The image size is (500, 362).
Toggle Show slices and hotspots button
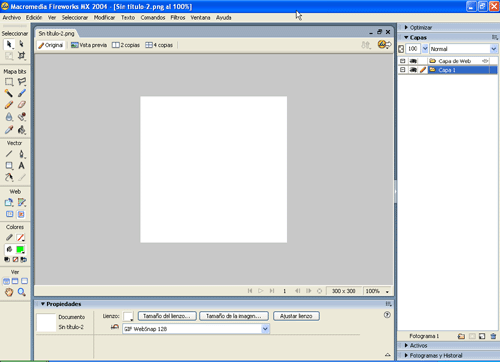pos(21,214)
